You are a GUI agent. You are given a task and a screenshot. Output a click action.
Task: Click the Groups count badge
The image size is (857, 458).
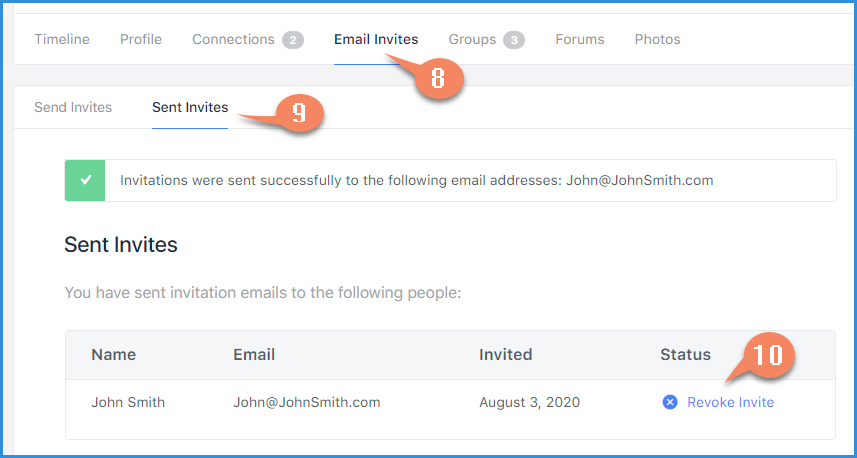point(514,40)
